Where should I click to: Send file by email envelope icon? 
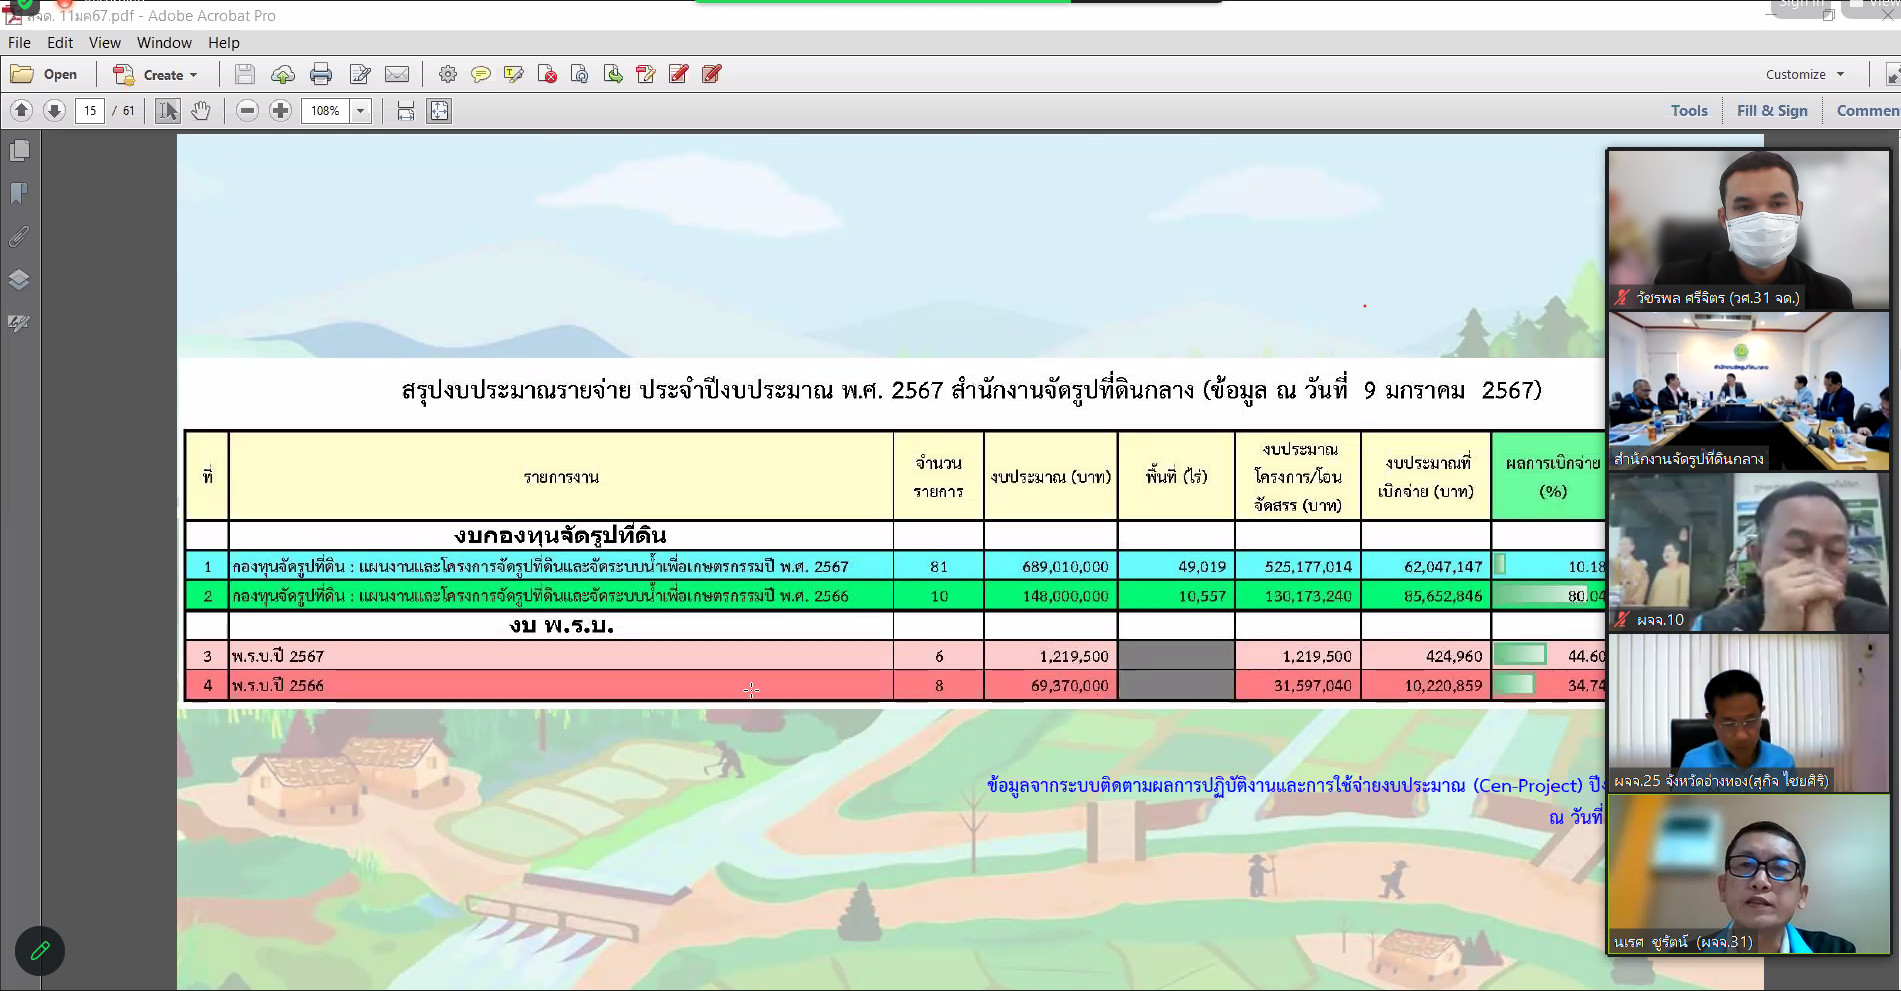click(x=397, y=74)
